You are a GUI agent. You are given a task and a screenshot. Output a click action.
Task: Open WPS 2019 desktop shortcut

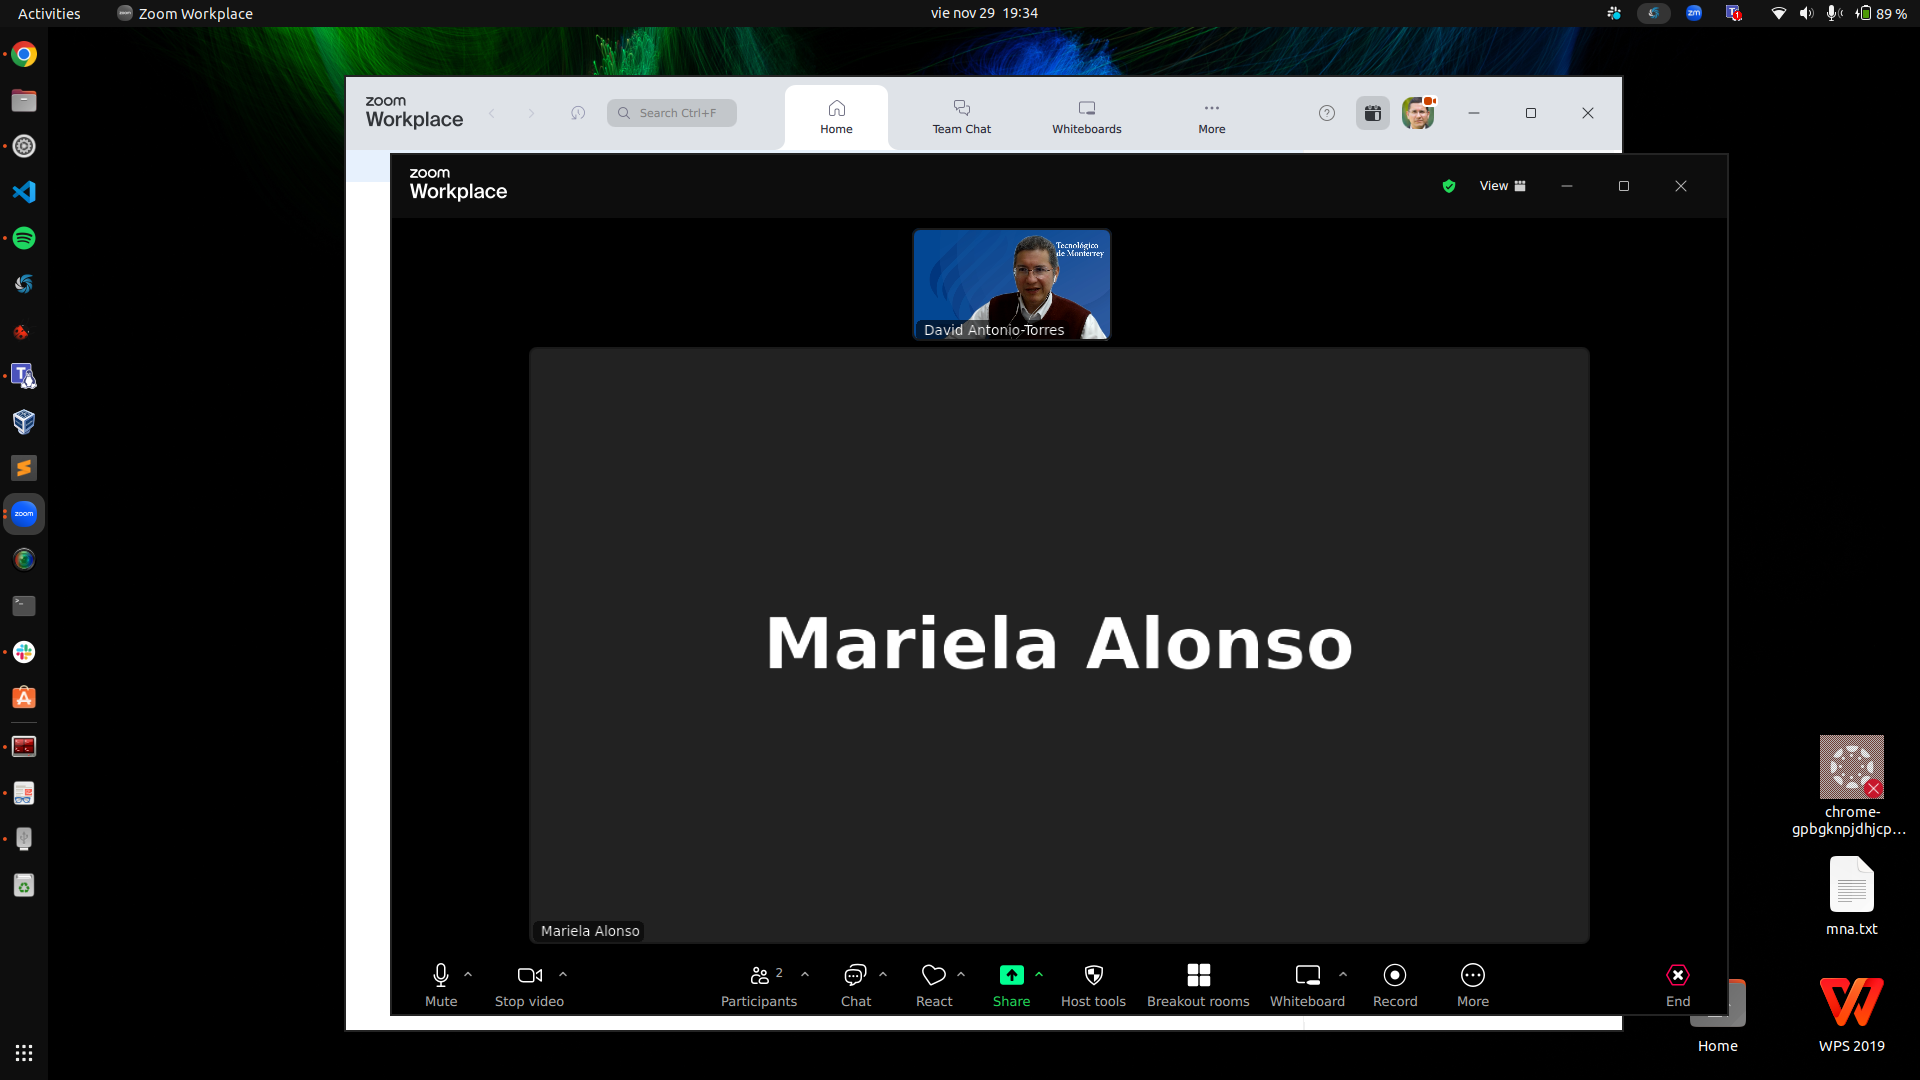coord(1852,1014)
